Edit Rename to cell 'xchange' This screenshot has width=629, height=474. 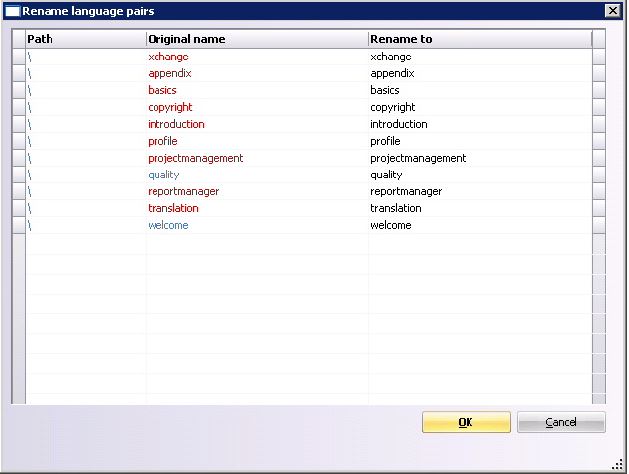(x=480, y=57)
